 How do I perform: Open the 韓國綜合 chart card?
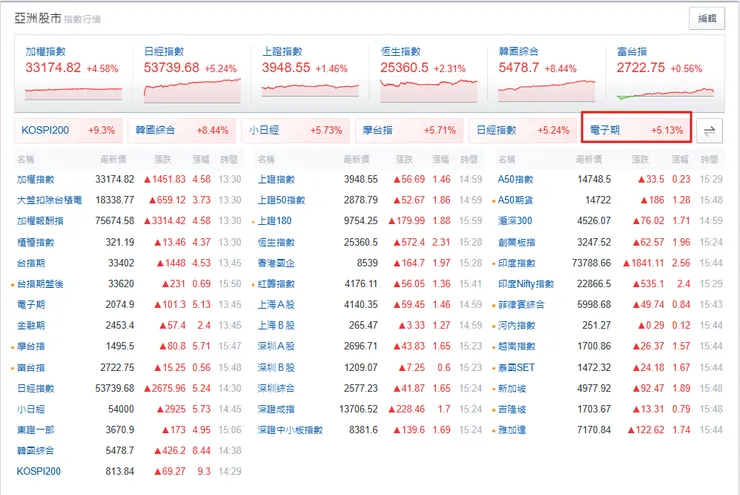[547, 73]
